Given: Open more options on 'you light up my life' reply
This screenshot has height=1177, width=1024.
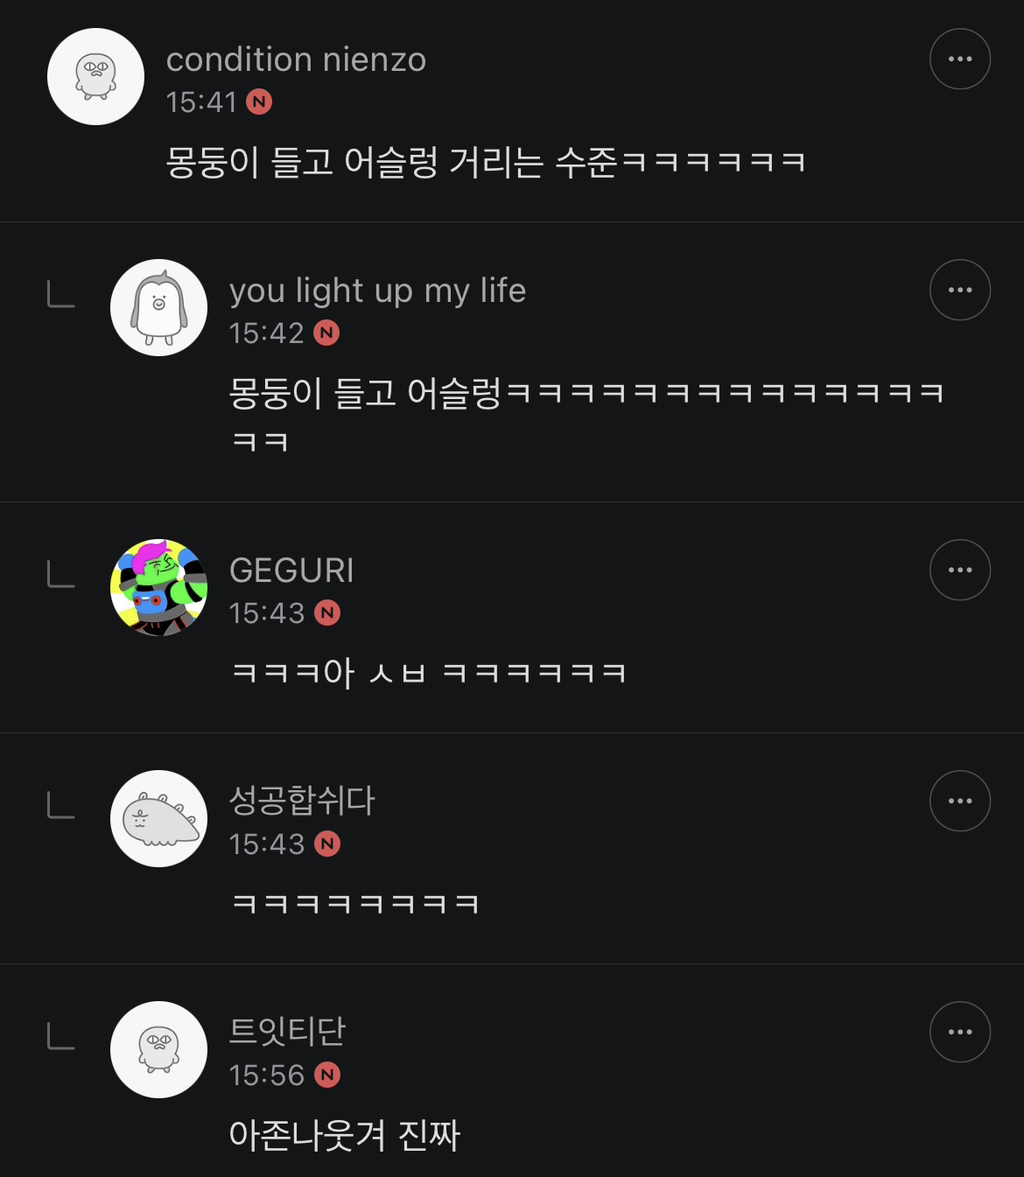Looking at the screenshot, I should click(959, 290).
